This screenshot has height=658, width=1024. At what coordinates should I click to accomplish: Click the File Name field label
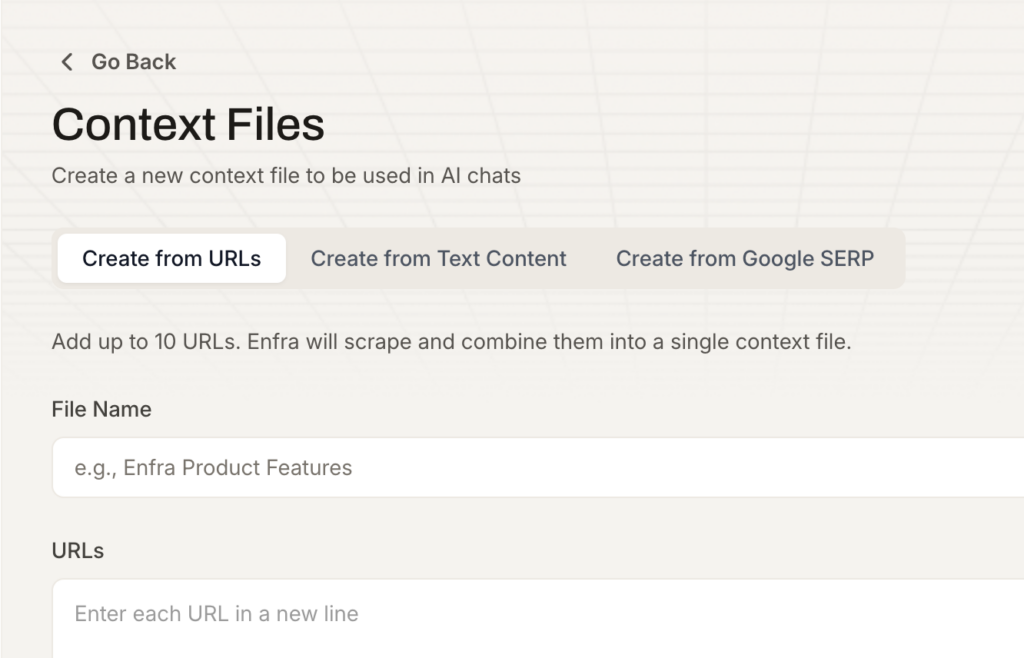(101, 409)
